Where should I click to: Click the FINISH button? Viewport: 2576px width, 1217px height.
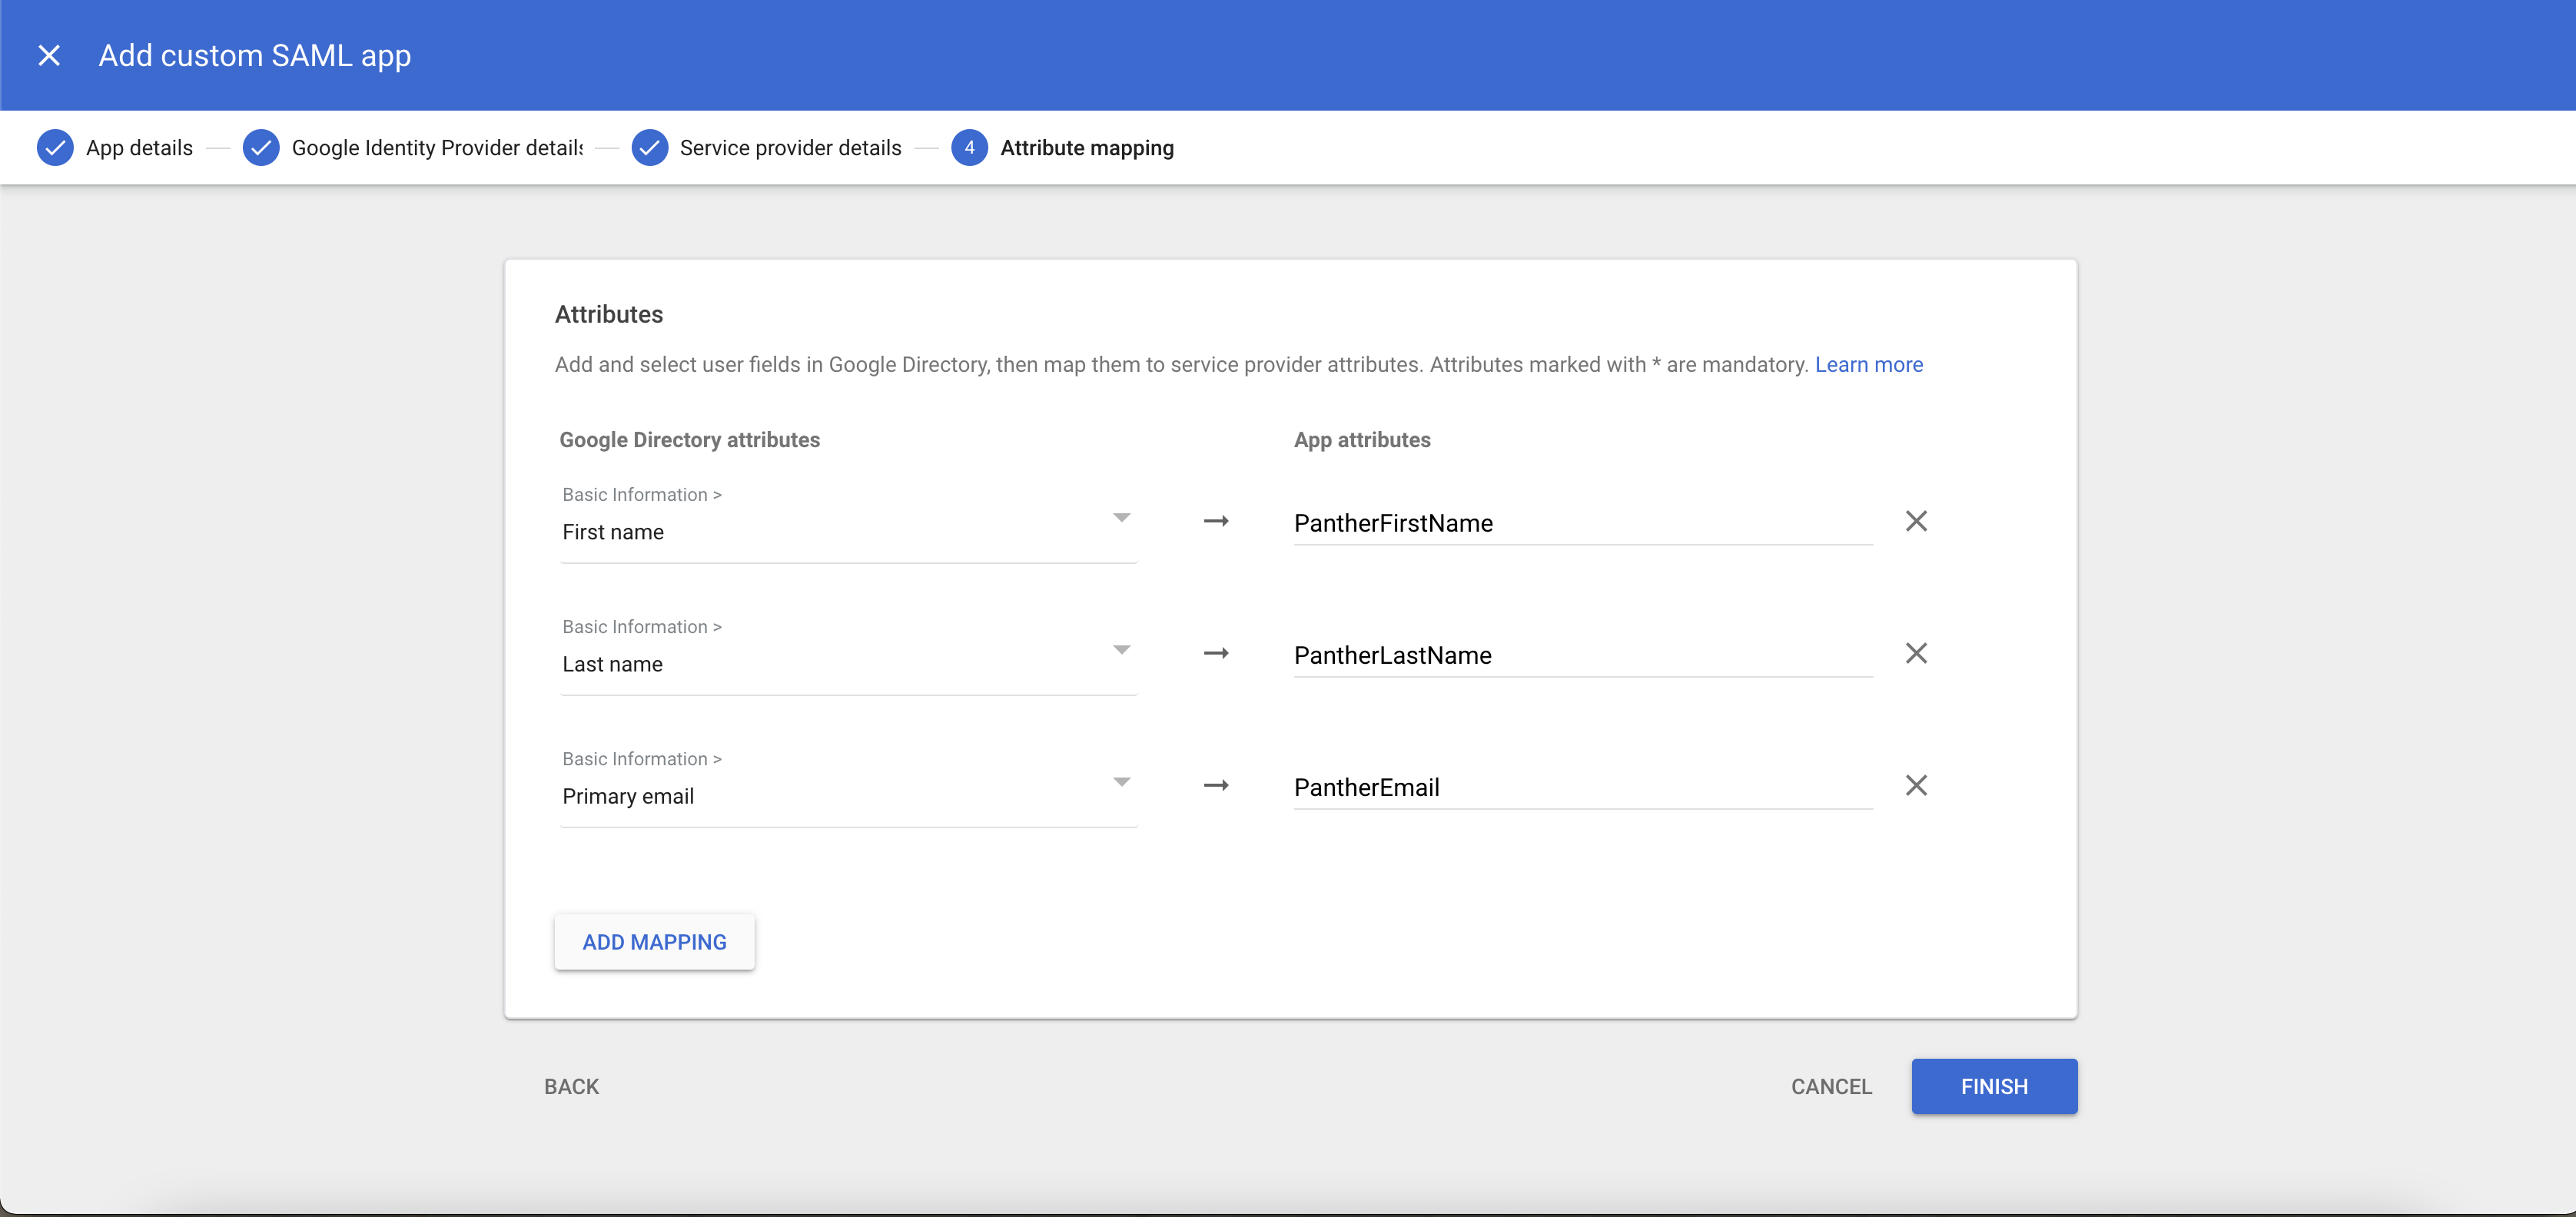tap(1993, 1086)
